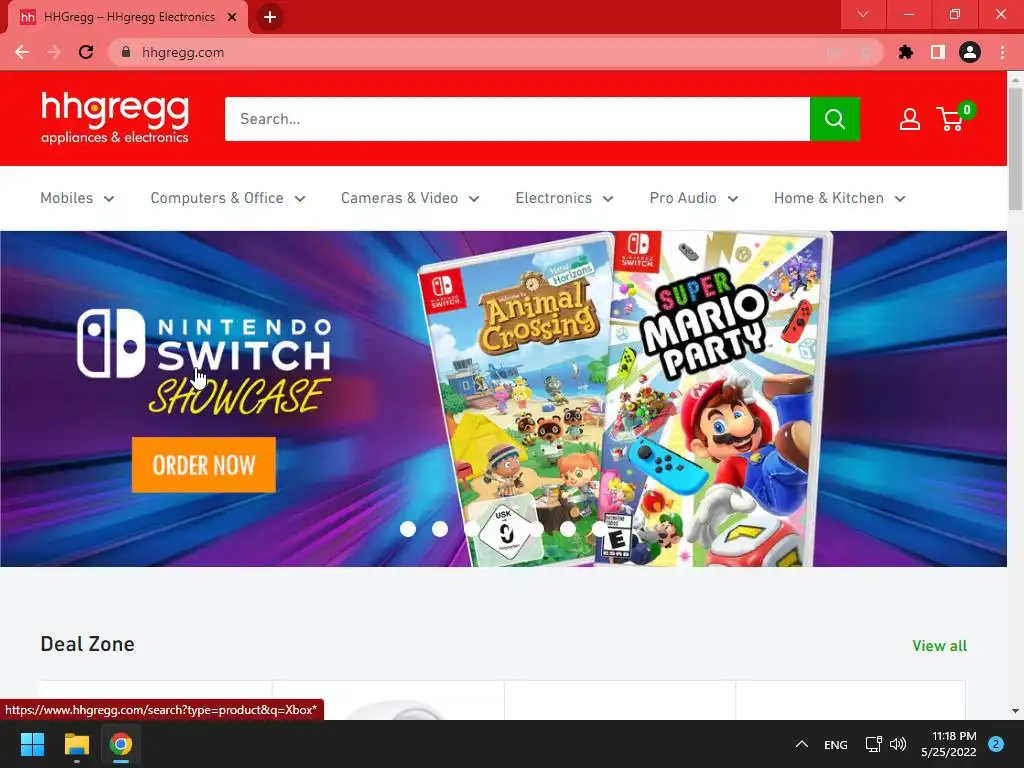Expand the Electronics menu
Viewport: 1024px width, 768px height.
(564, 198)
